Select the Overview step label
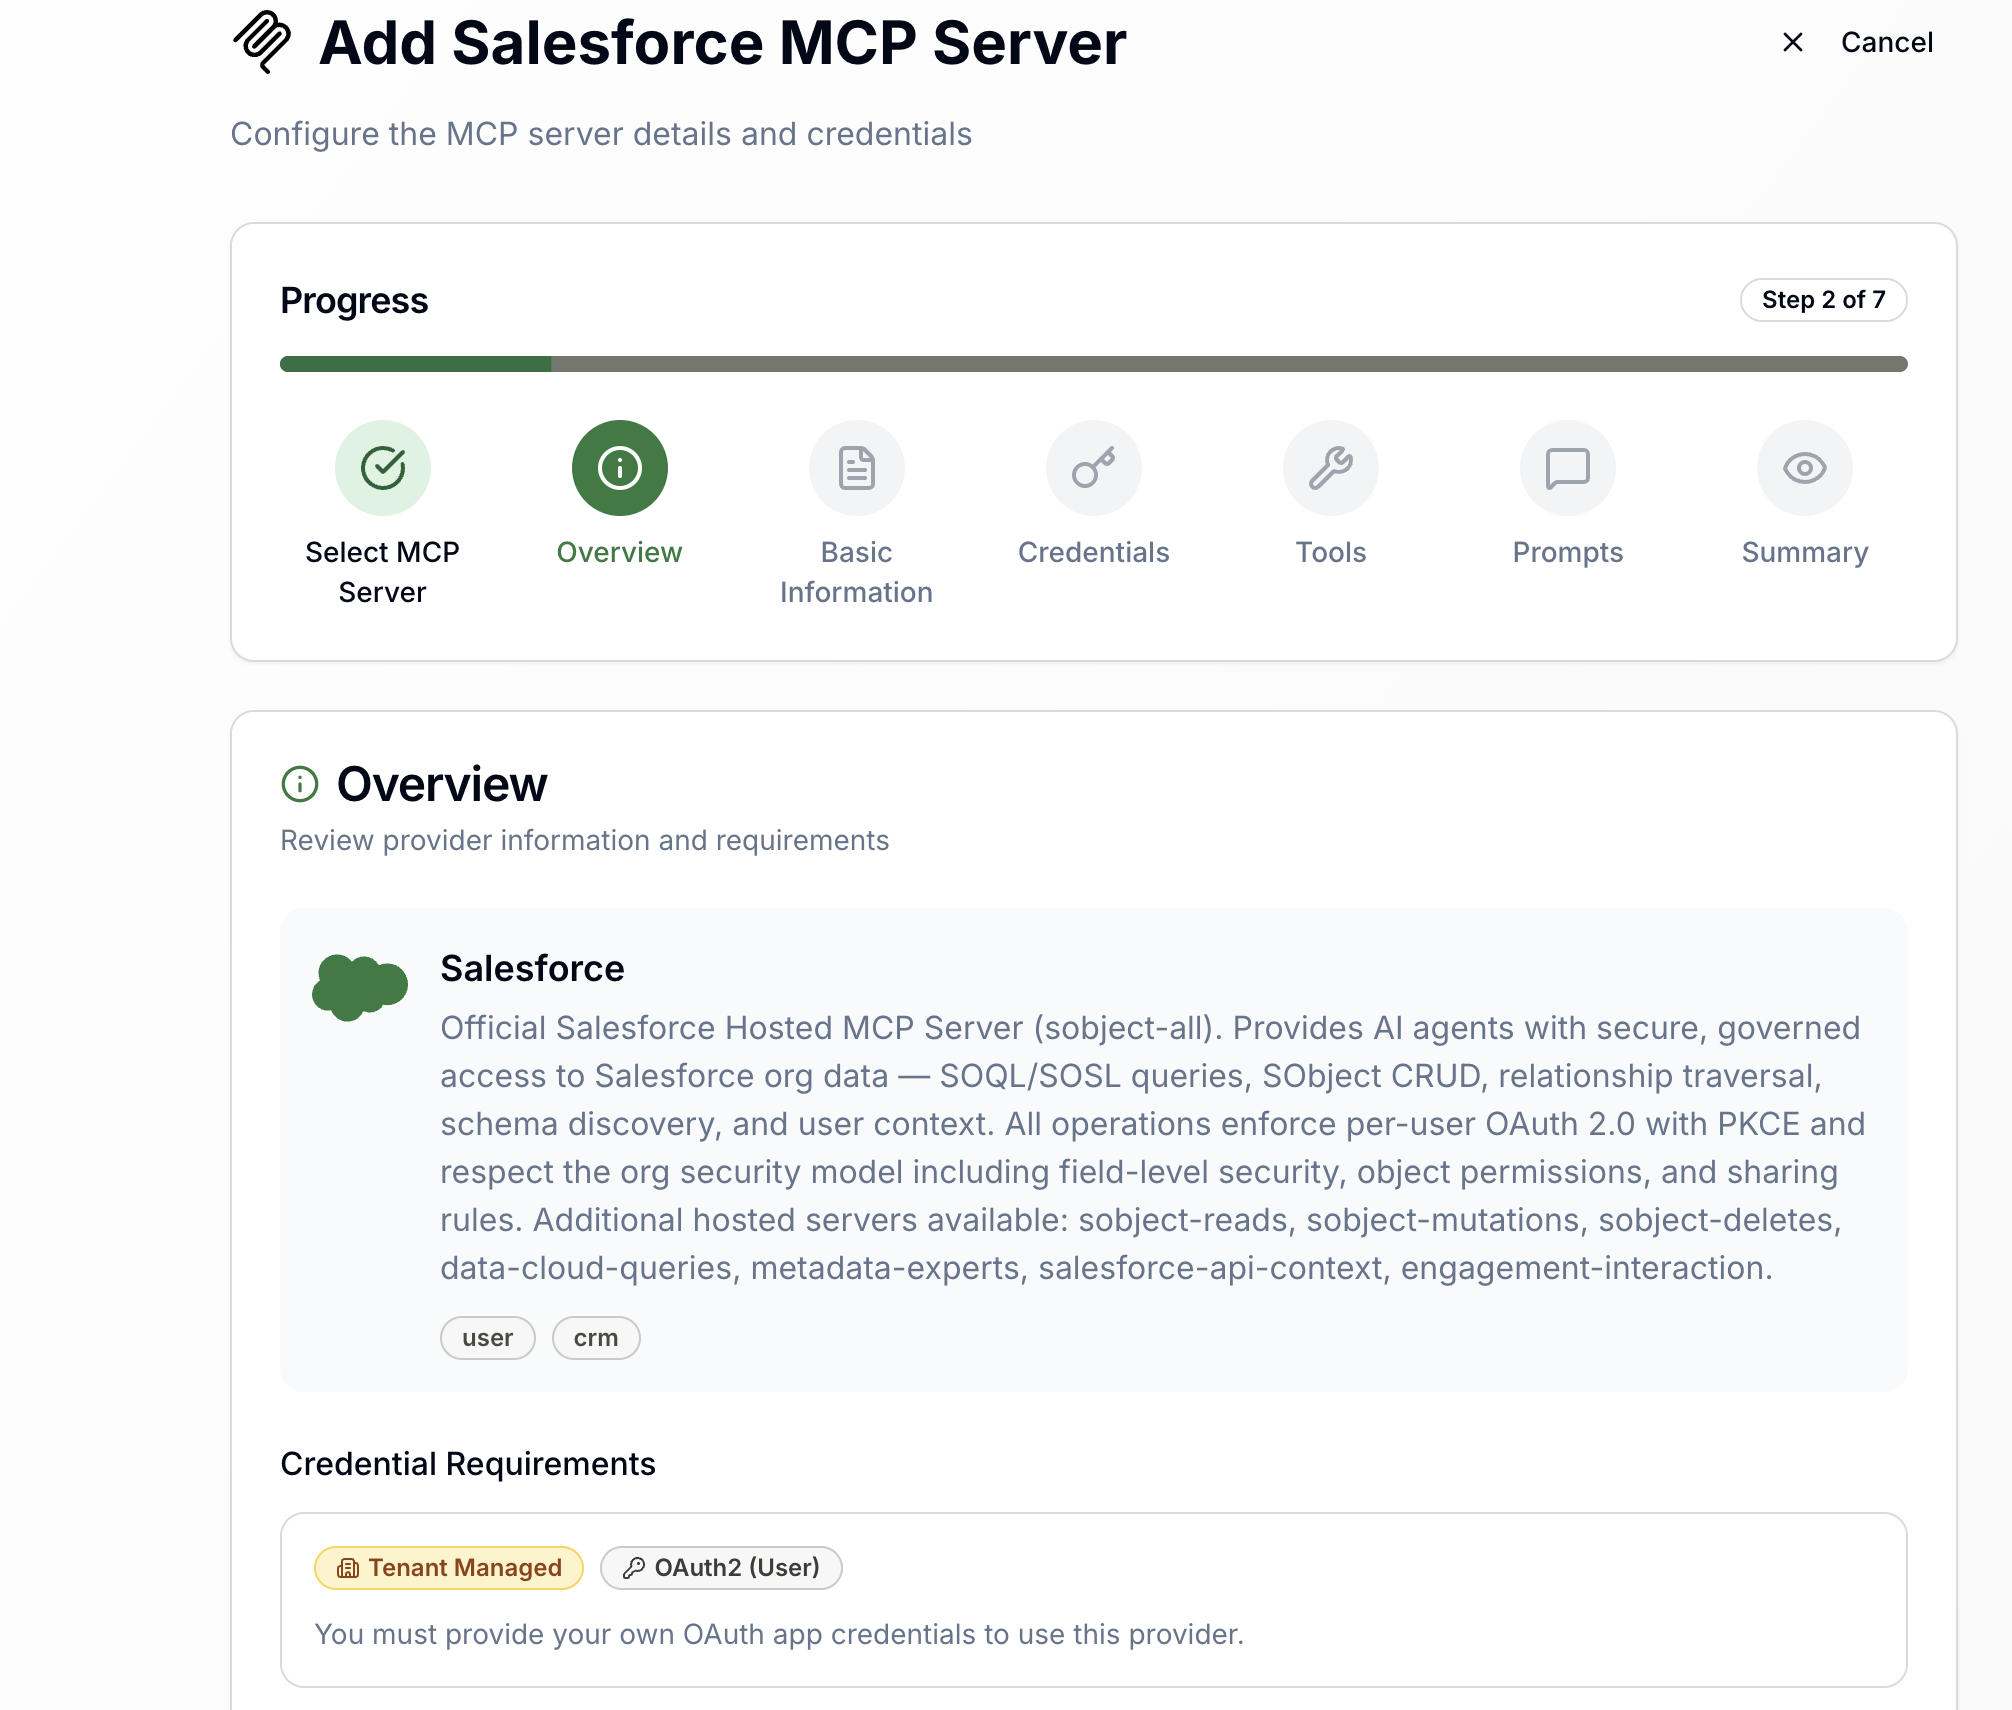2012x1710 pixels. pos(619,552)
